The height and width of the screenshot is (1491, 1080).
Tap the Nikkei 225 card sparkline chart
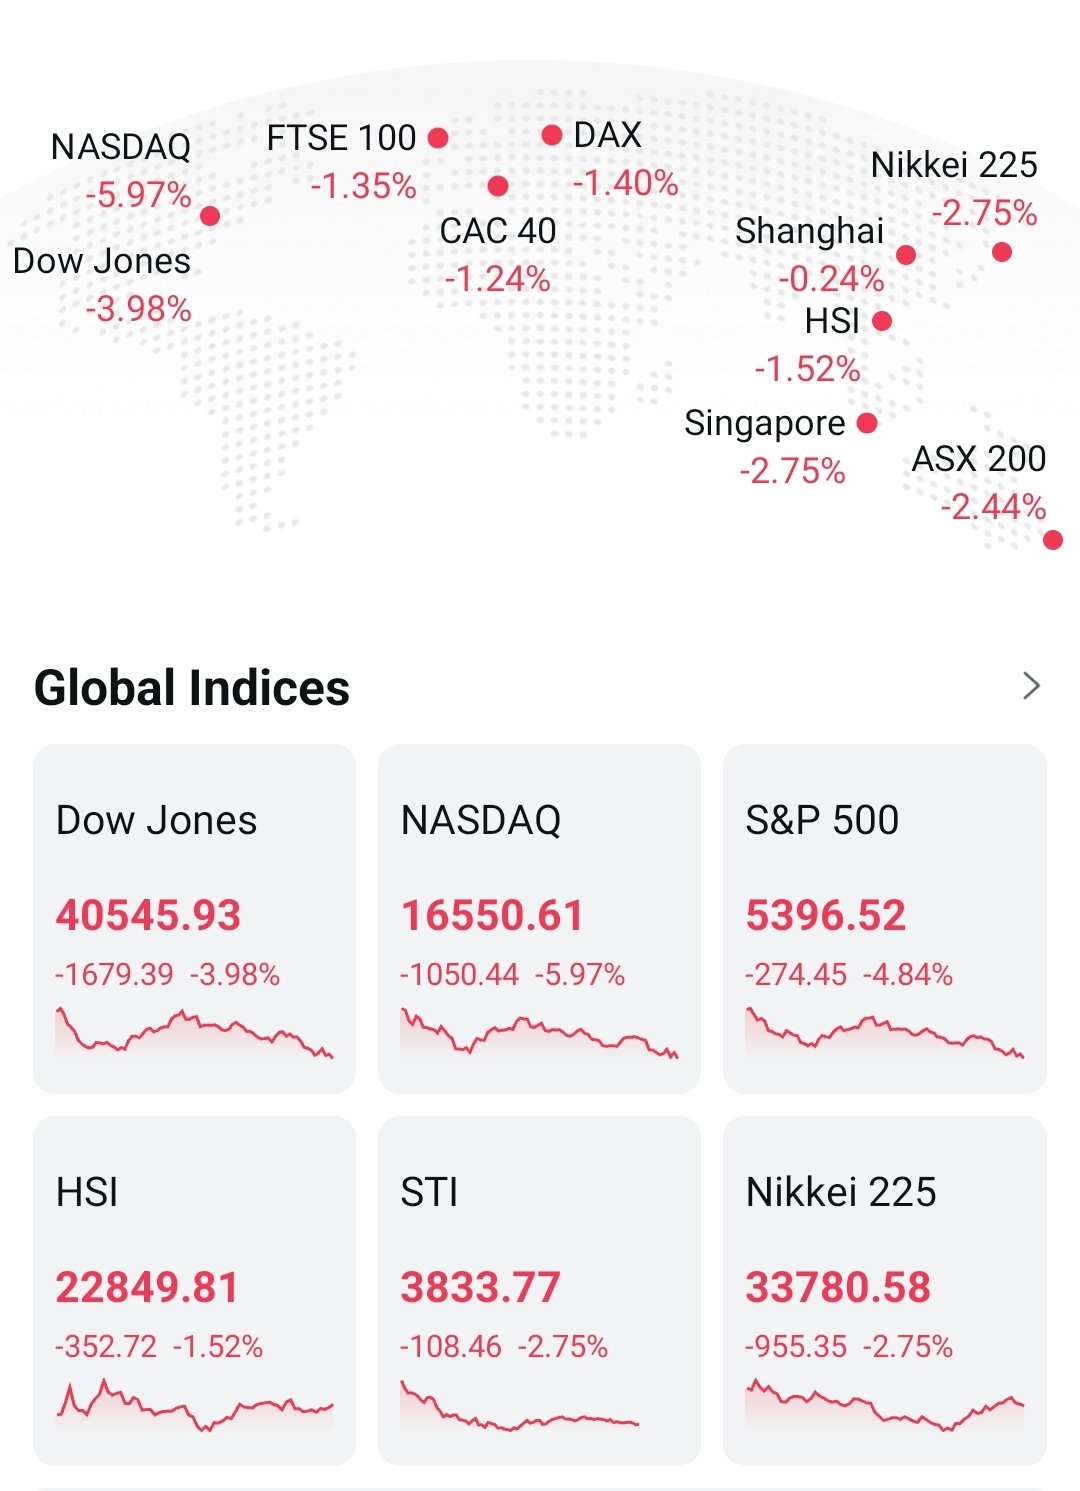pyautogui.click(x=884, y=1405)
